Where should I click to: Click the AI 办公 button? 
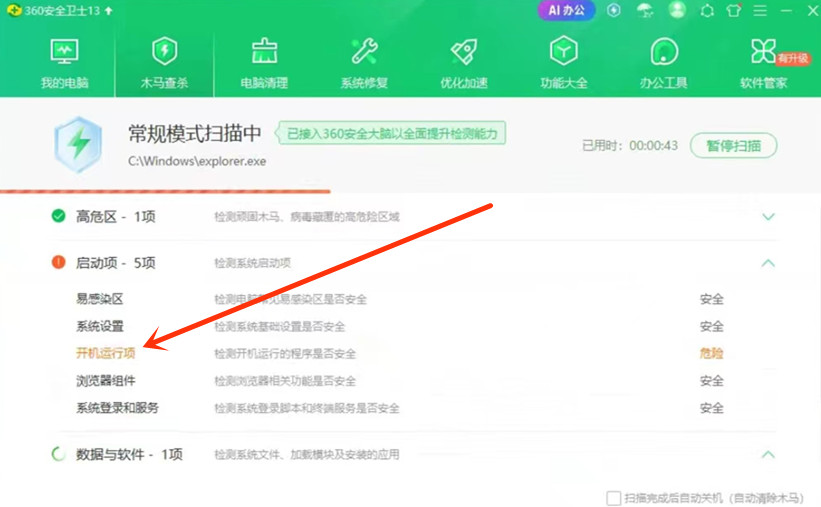coord(566,10)
